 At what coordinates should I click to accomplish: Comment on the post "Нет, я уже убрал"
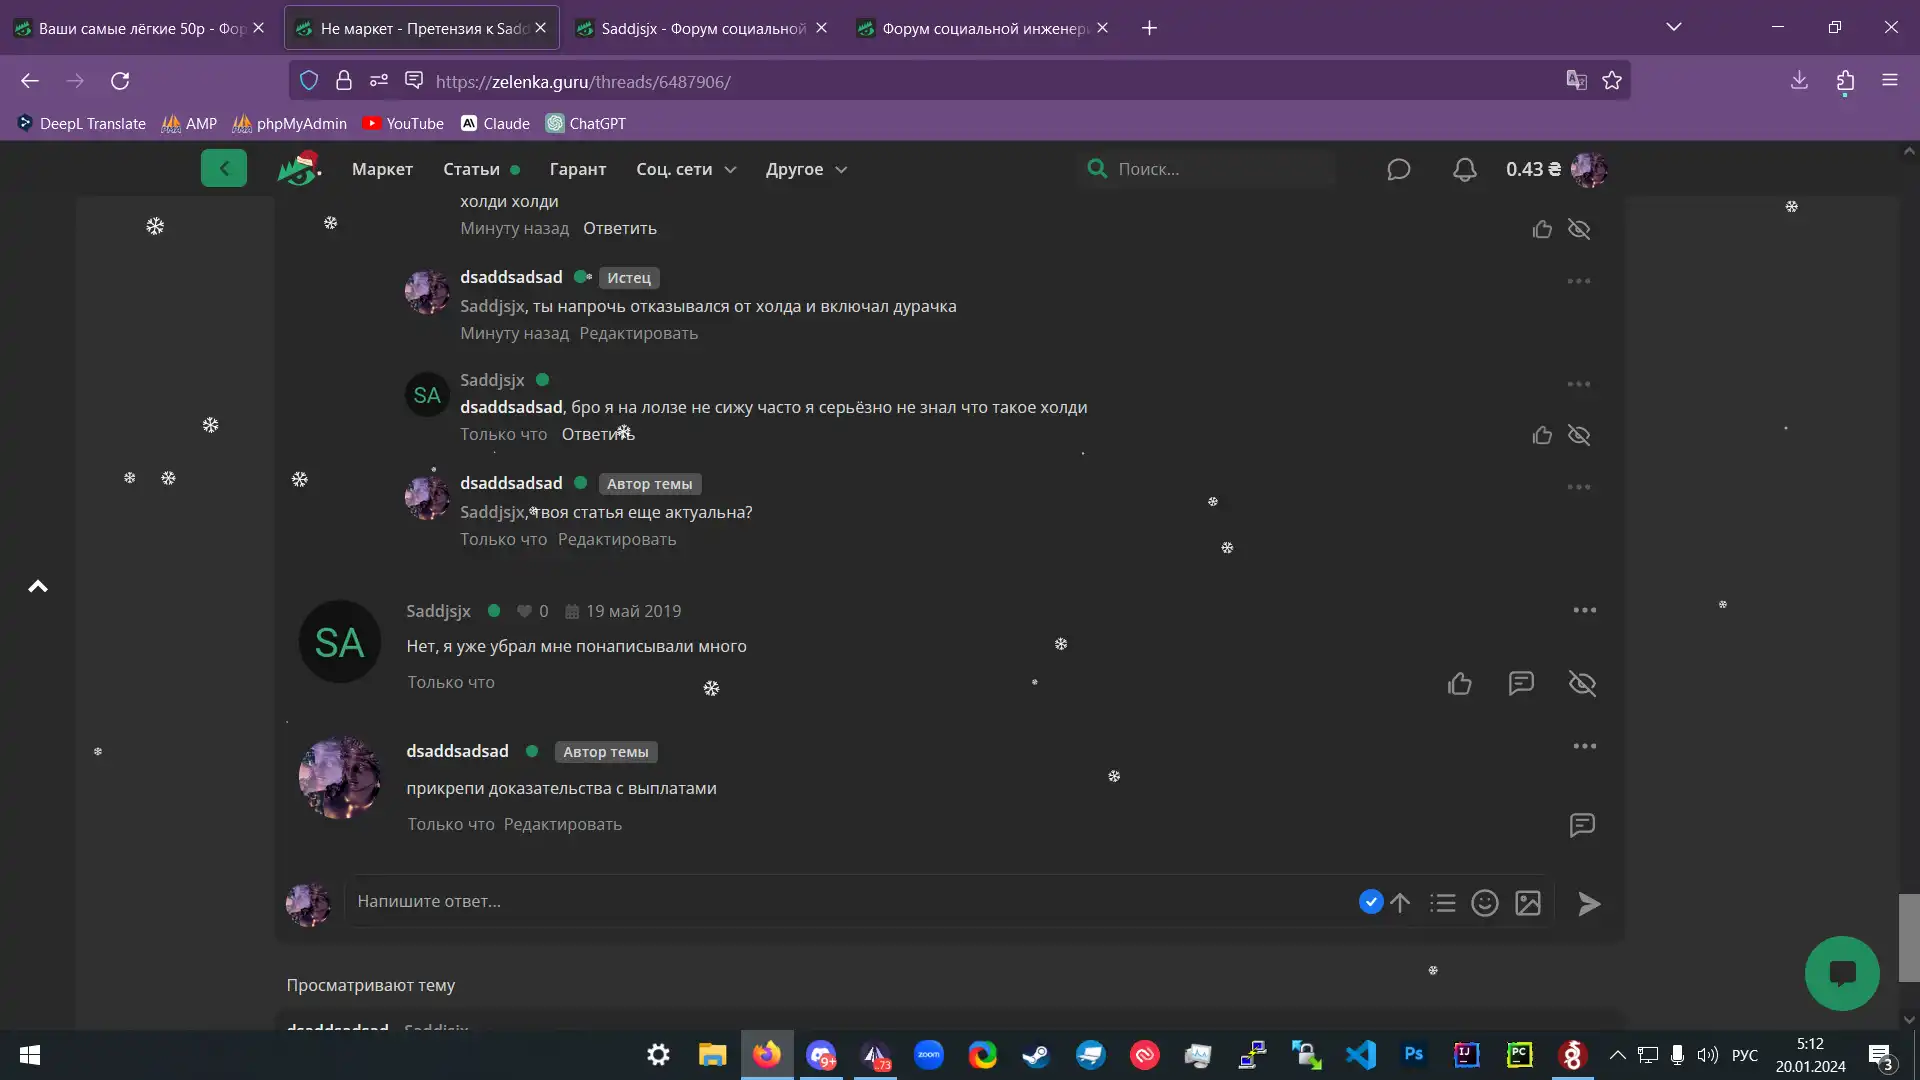pyautogui.click(x=1521, y=683)
